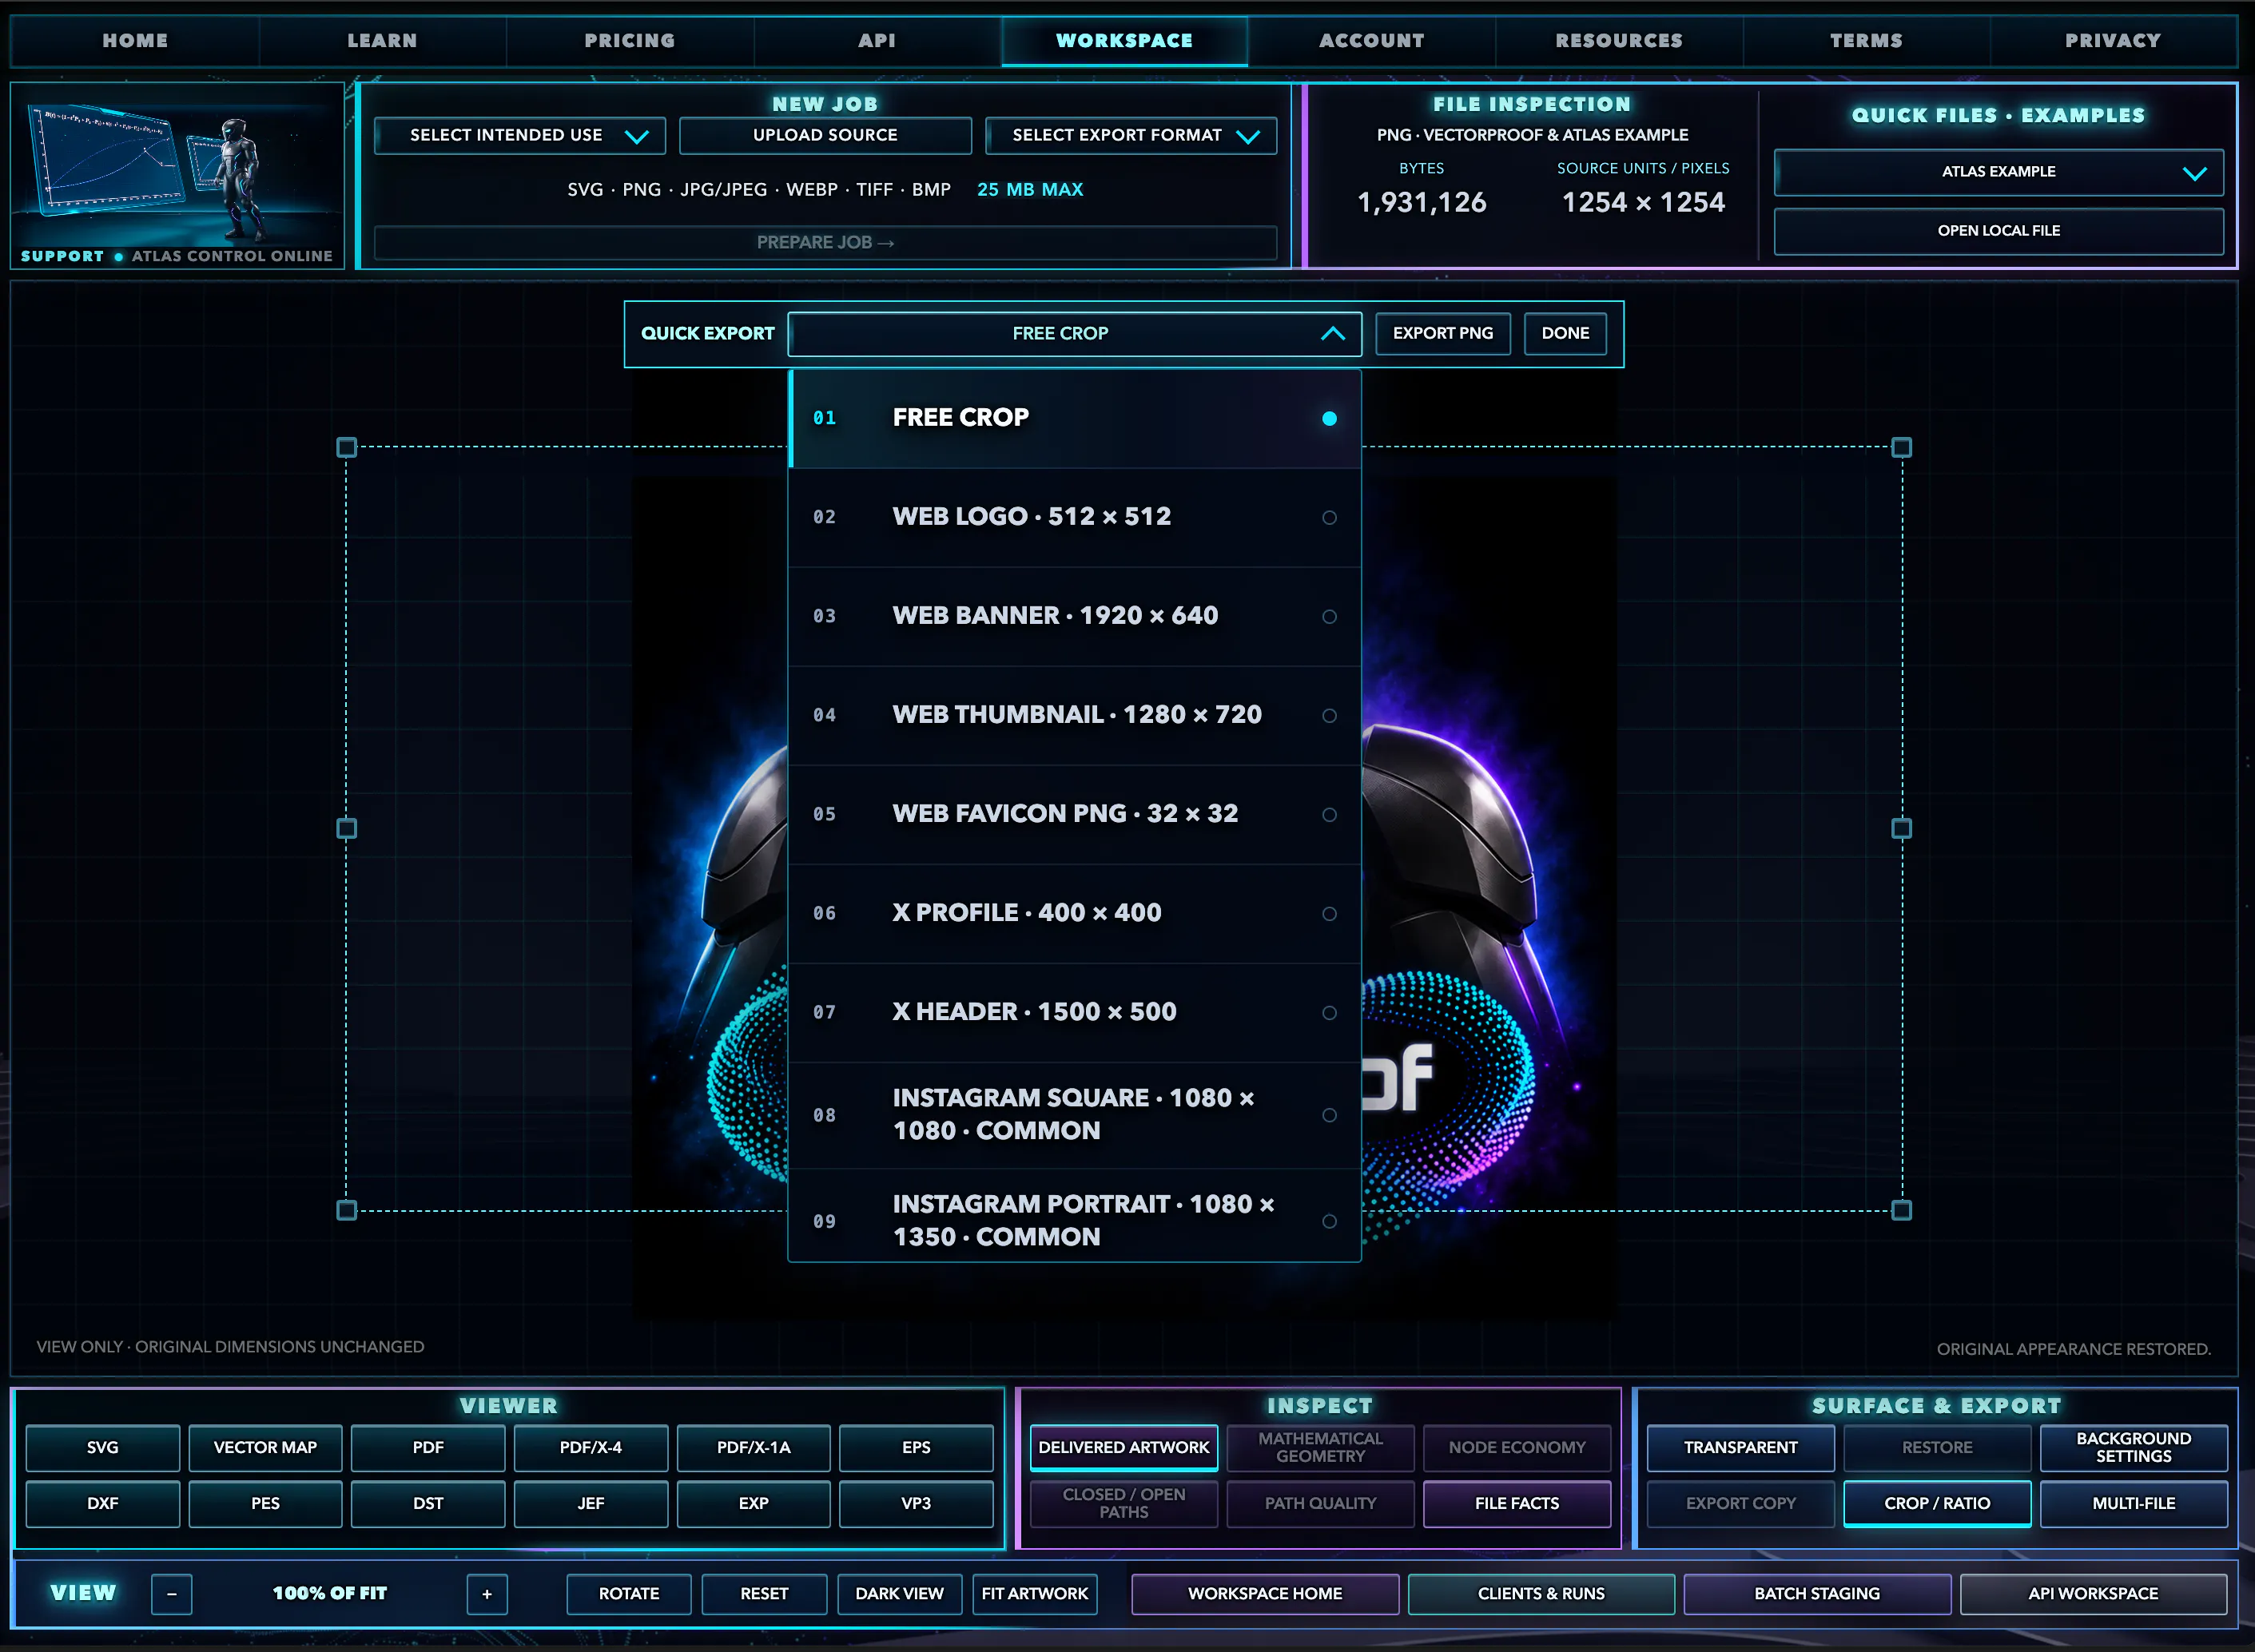Select Web Logo 512 × 512 preset

[x=1075, y=517]
